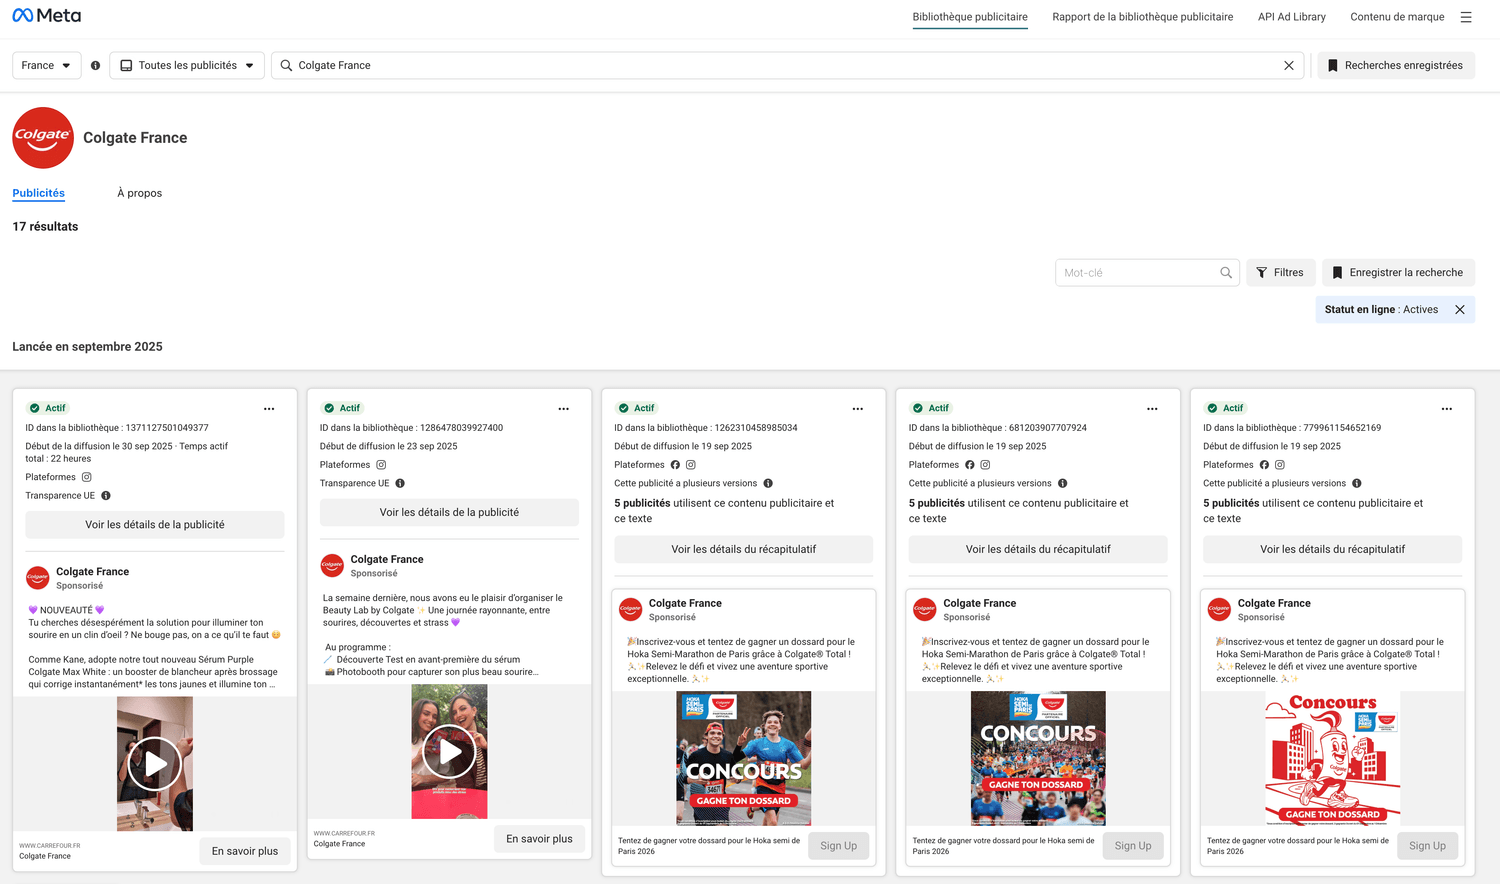This screenshot has height=884, width=1500.
Task: Click "Lancée en septembre 2025" heading
Action: coord(87,347)
